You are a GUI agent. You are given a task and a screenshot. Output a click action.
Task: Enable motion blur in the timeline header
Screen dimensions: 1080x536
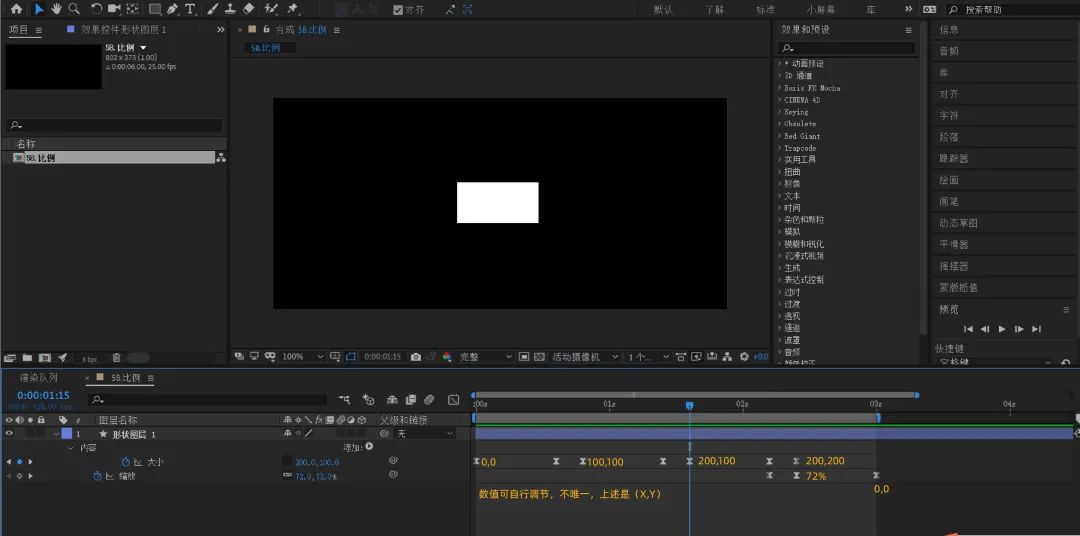[x=429, y=399]
